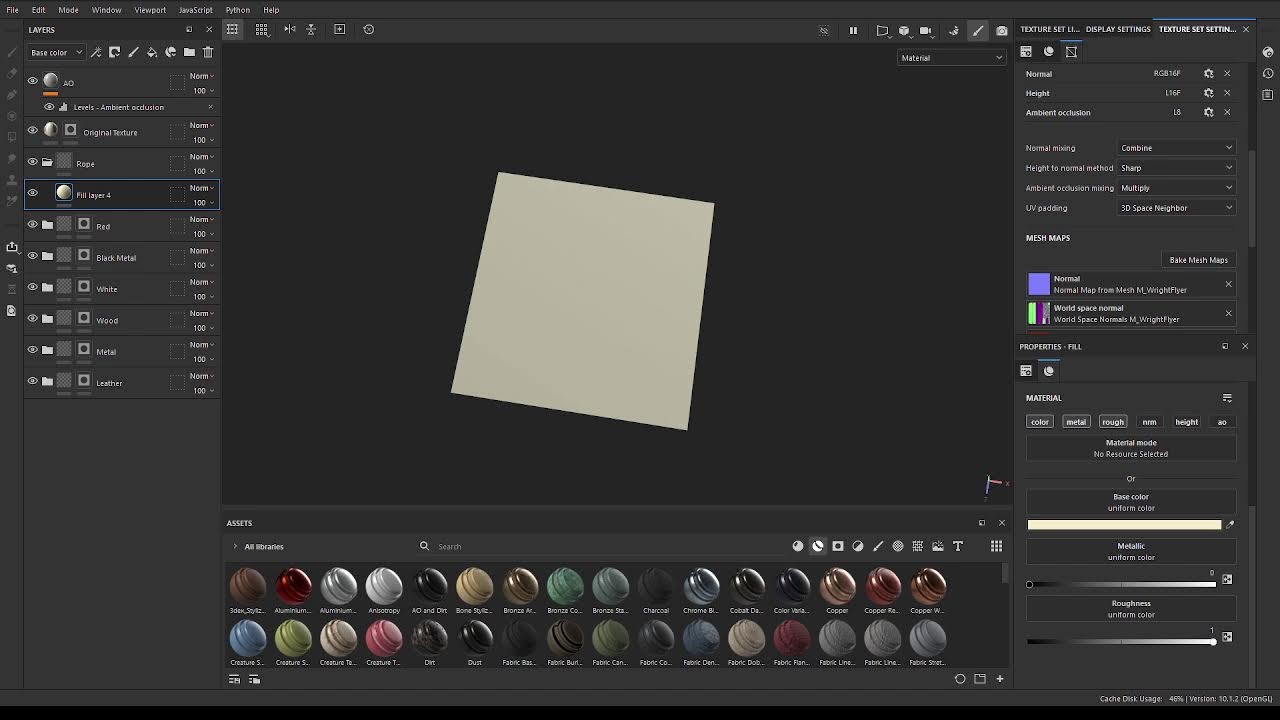Adjust the Metallic slider
This screenshot has width=1280, height=720.
1122,584
